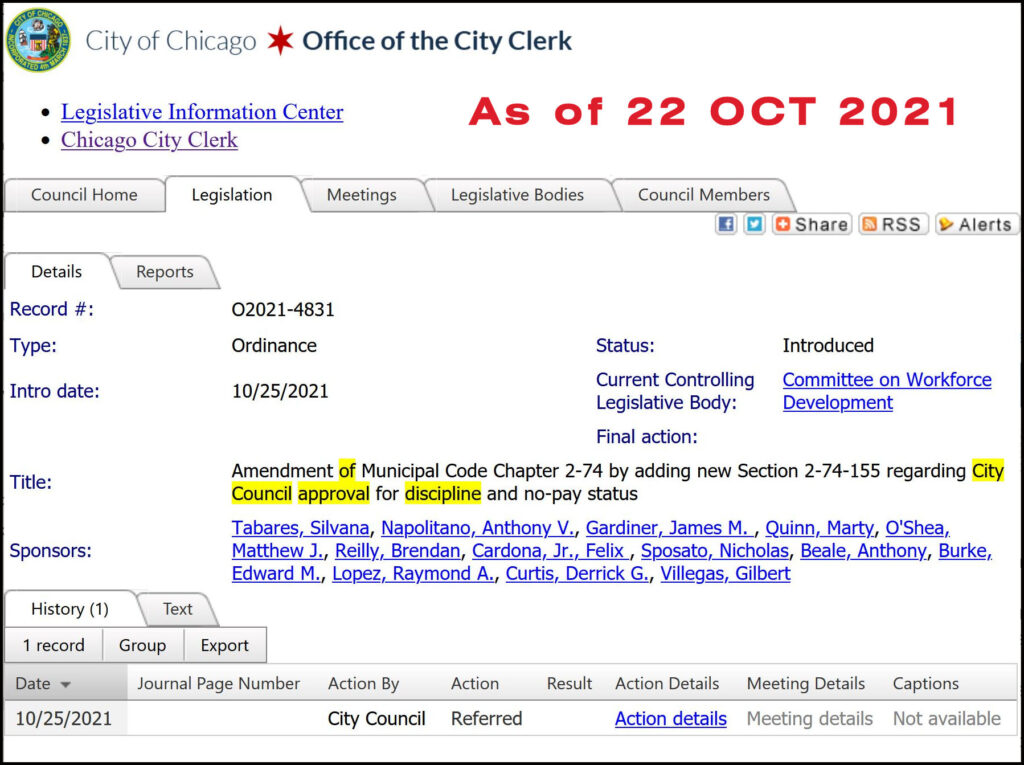Sort by Action By column header

click(x=364, y=684)
